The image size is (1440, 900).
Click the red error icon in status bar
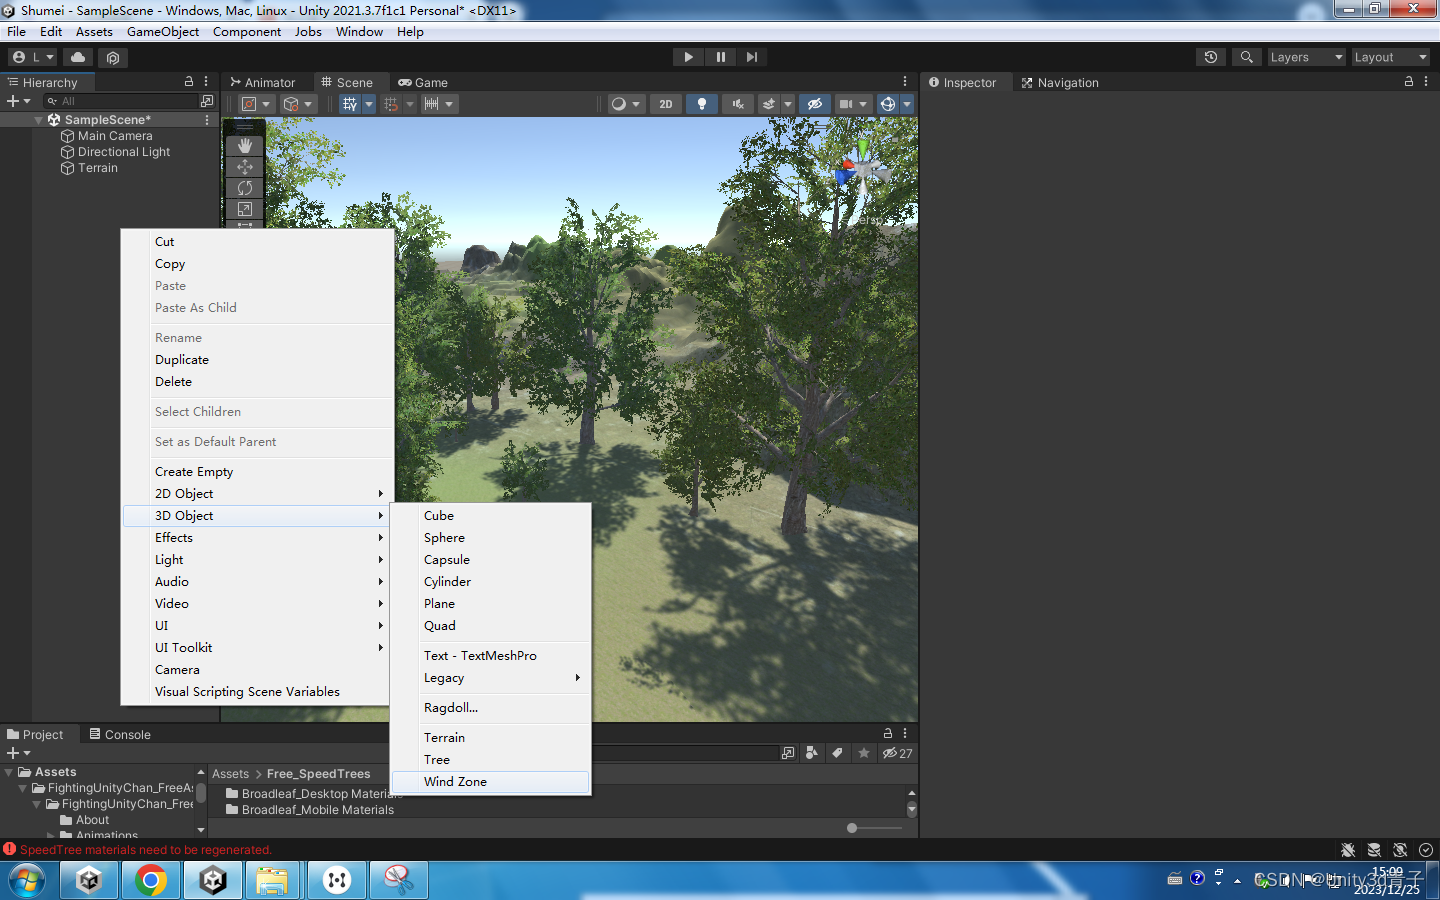click(10, 849)
